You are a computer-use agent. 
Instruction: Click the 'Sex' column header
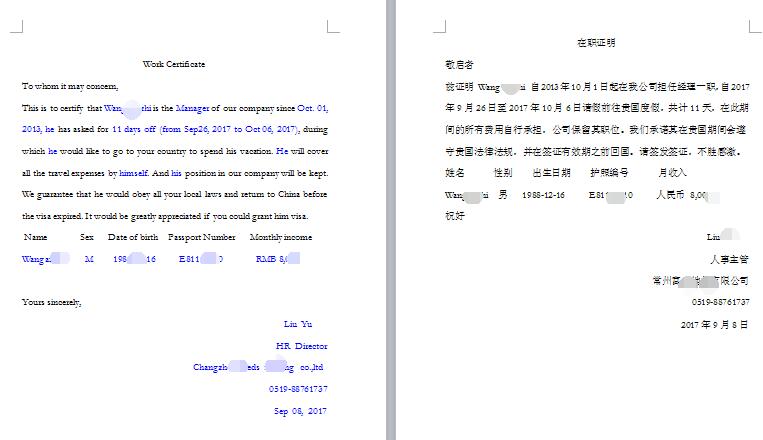(x=87, y=237)
